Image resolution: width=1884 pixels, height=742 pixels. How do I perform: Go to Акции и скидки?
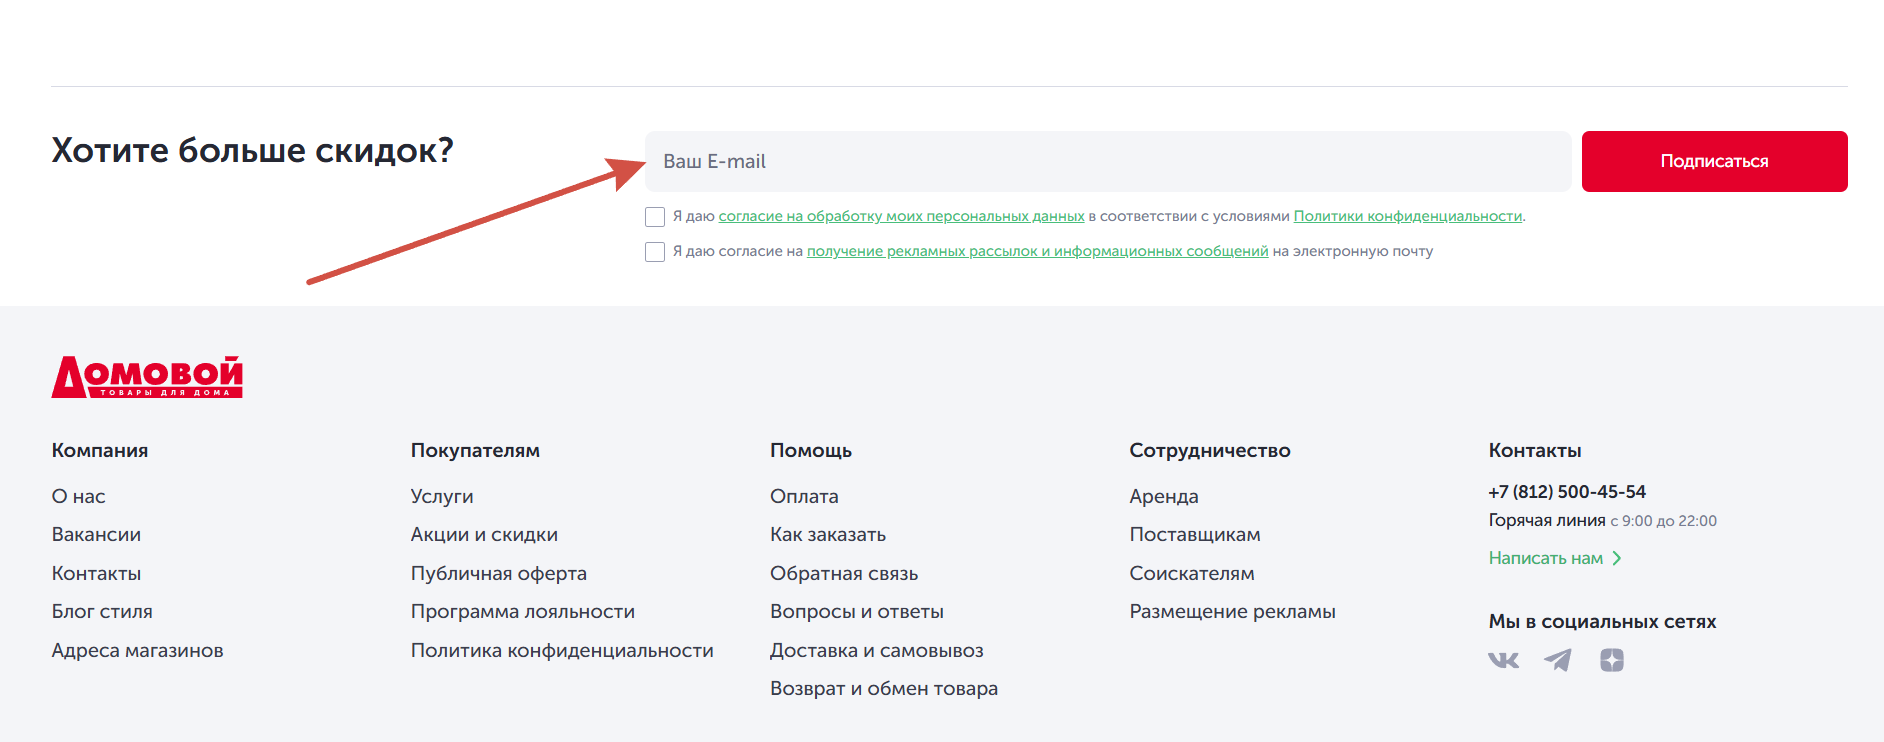click(x=484, y=534)
